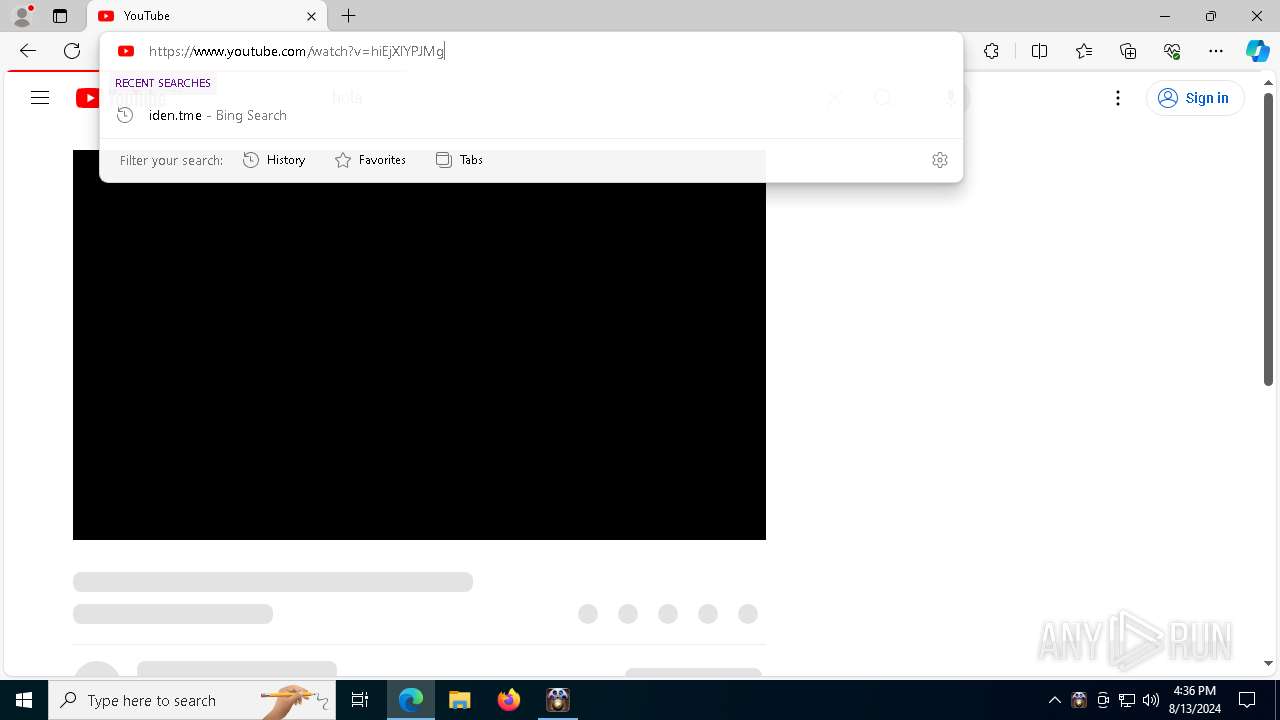Click the vertical page scrollbar thumb
Viewport: 1280px width, 720px height.
tap(1268, 238)
